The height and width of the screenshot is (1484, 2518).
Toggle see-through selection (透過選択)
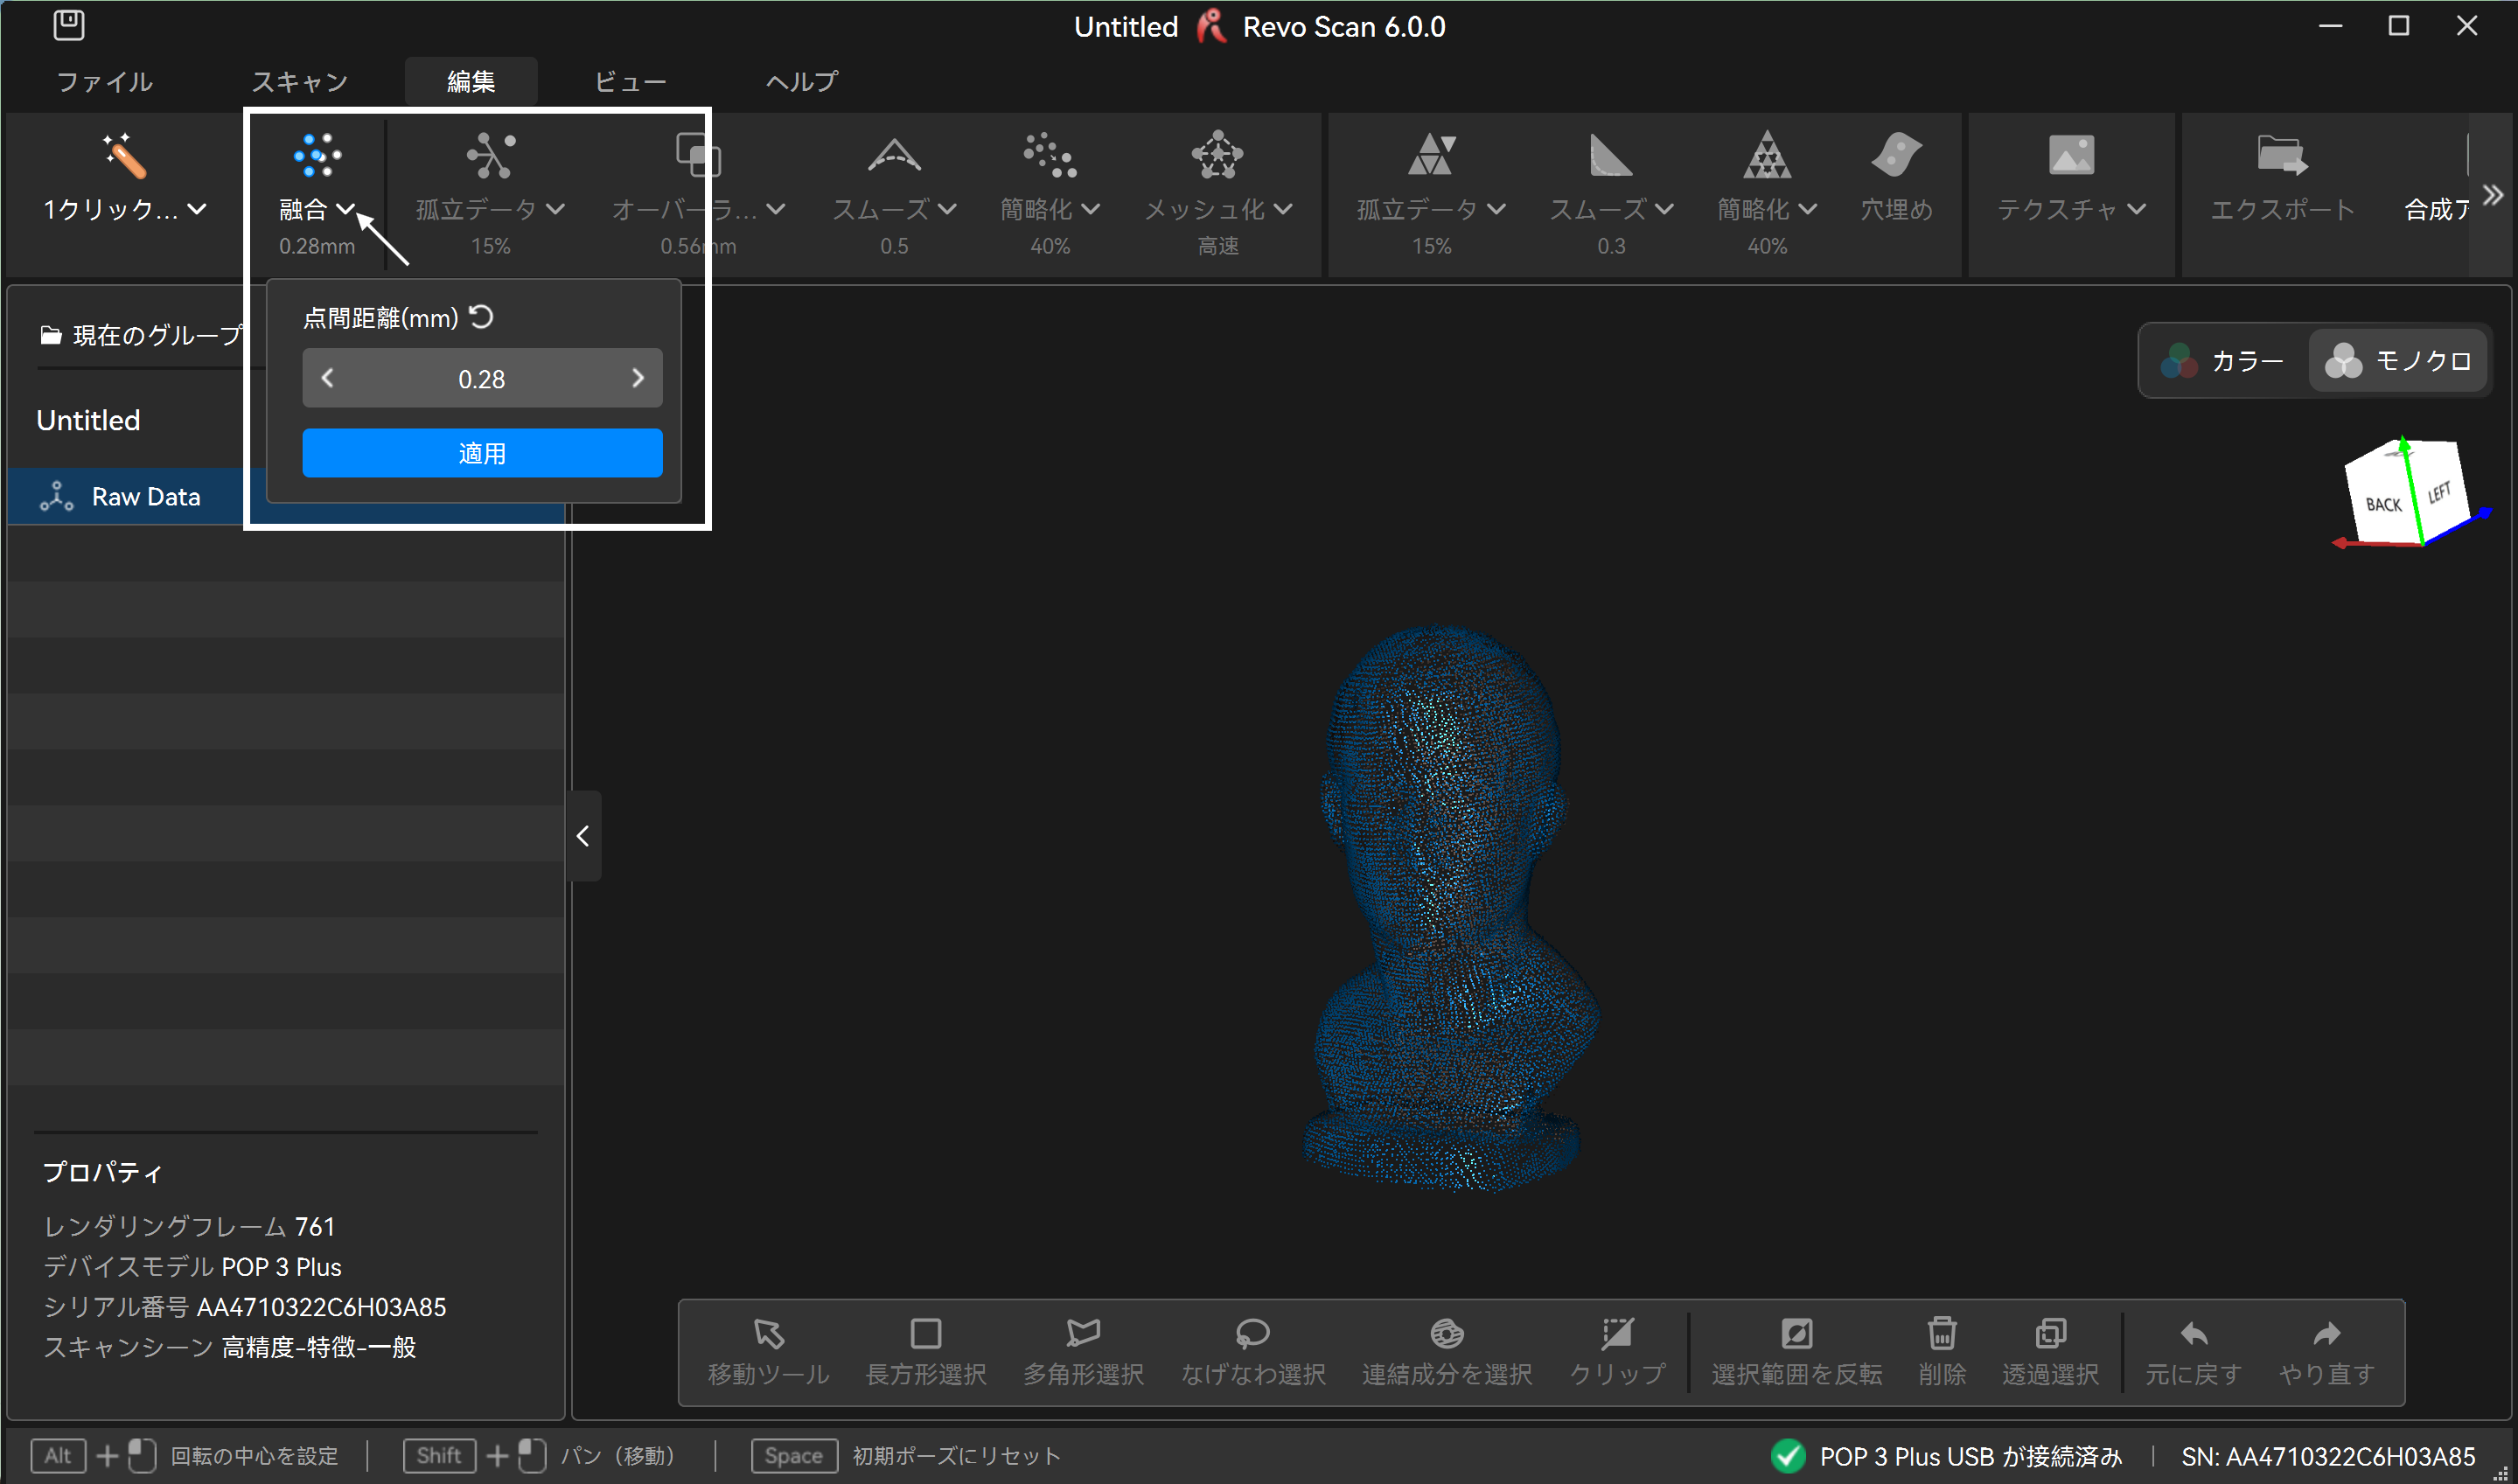point(2049,1334)
